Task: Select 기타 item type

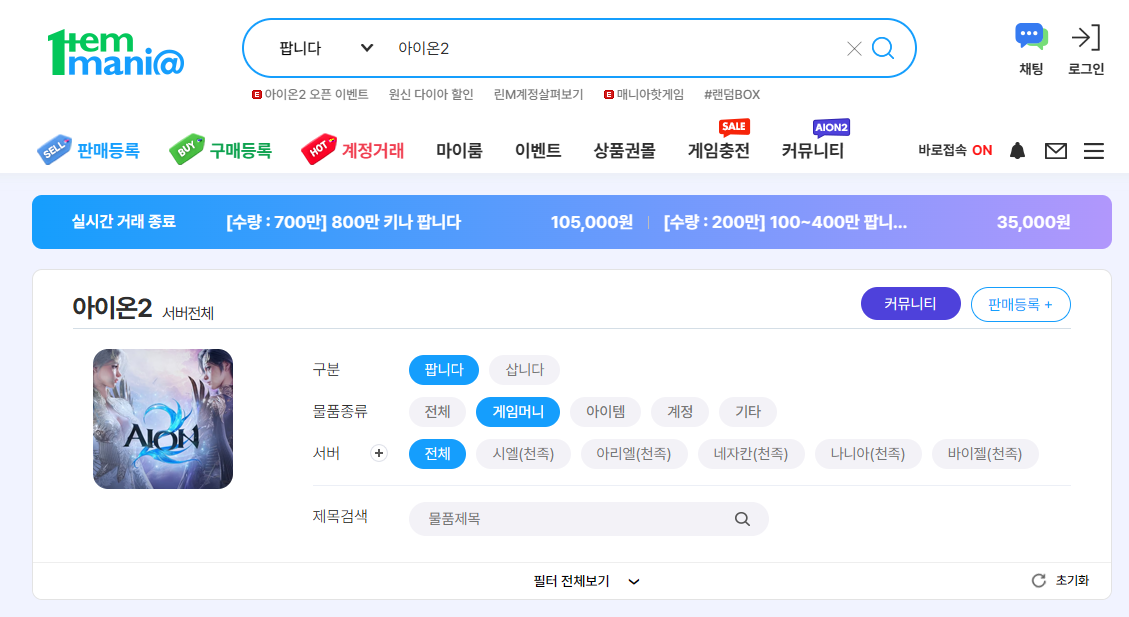Action: click(x=747, y=412)
